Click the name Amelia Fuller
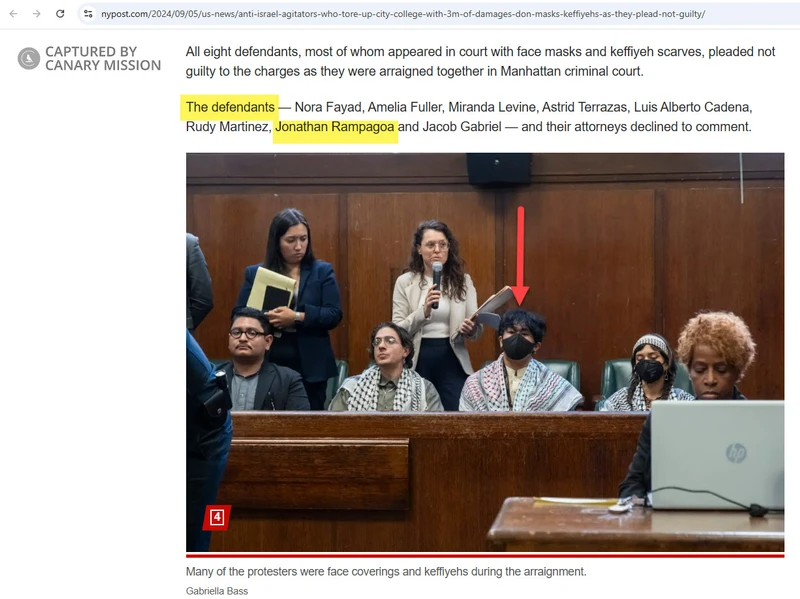The width and height of the screenshot is (800, 599). coord(405,107)
